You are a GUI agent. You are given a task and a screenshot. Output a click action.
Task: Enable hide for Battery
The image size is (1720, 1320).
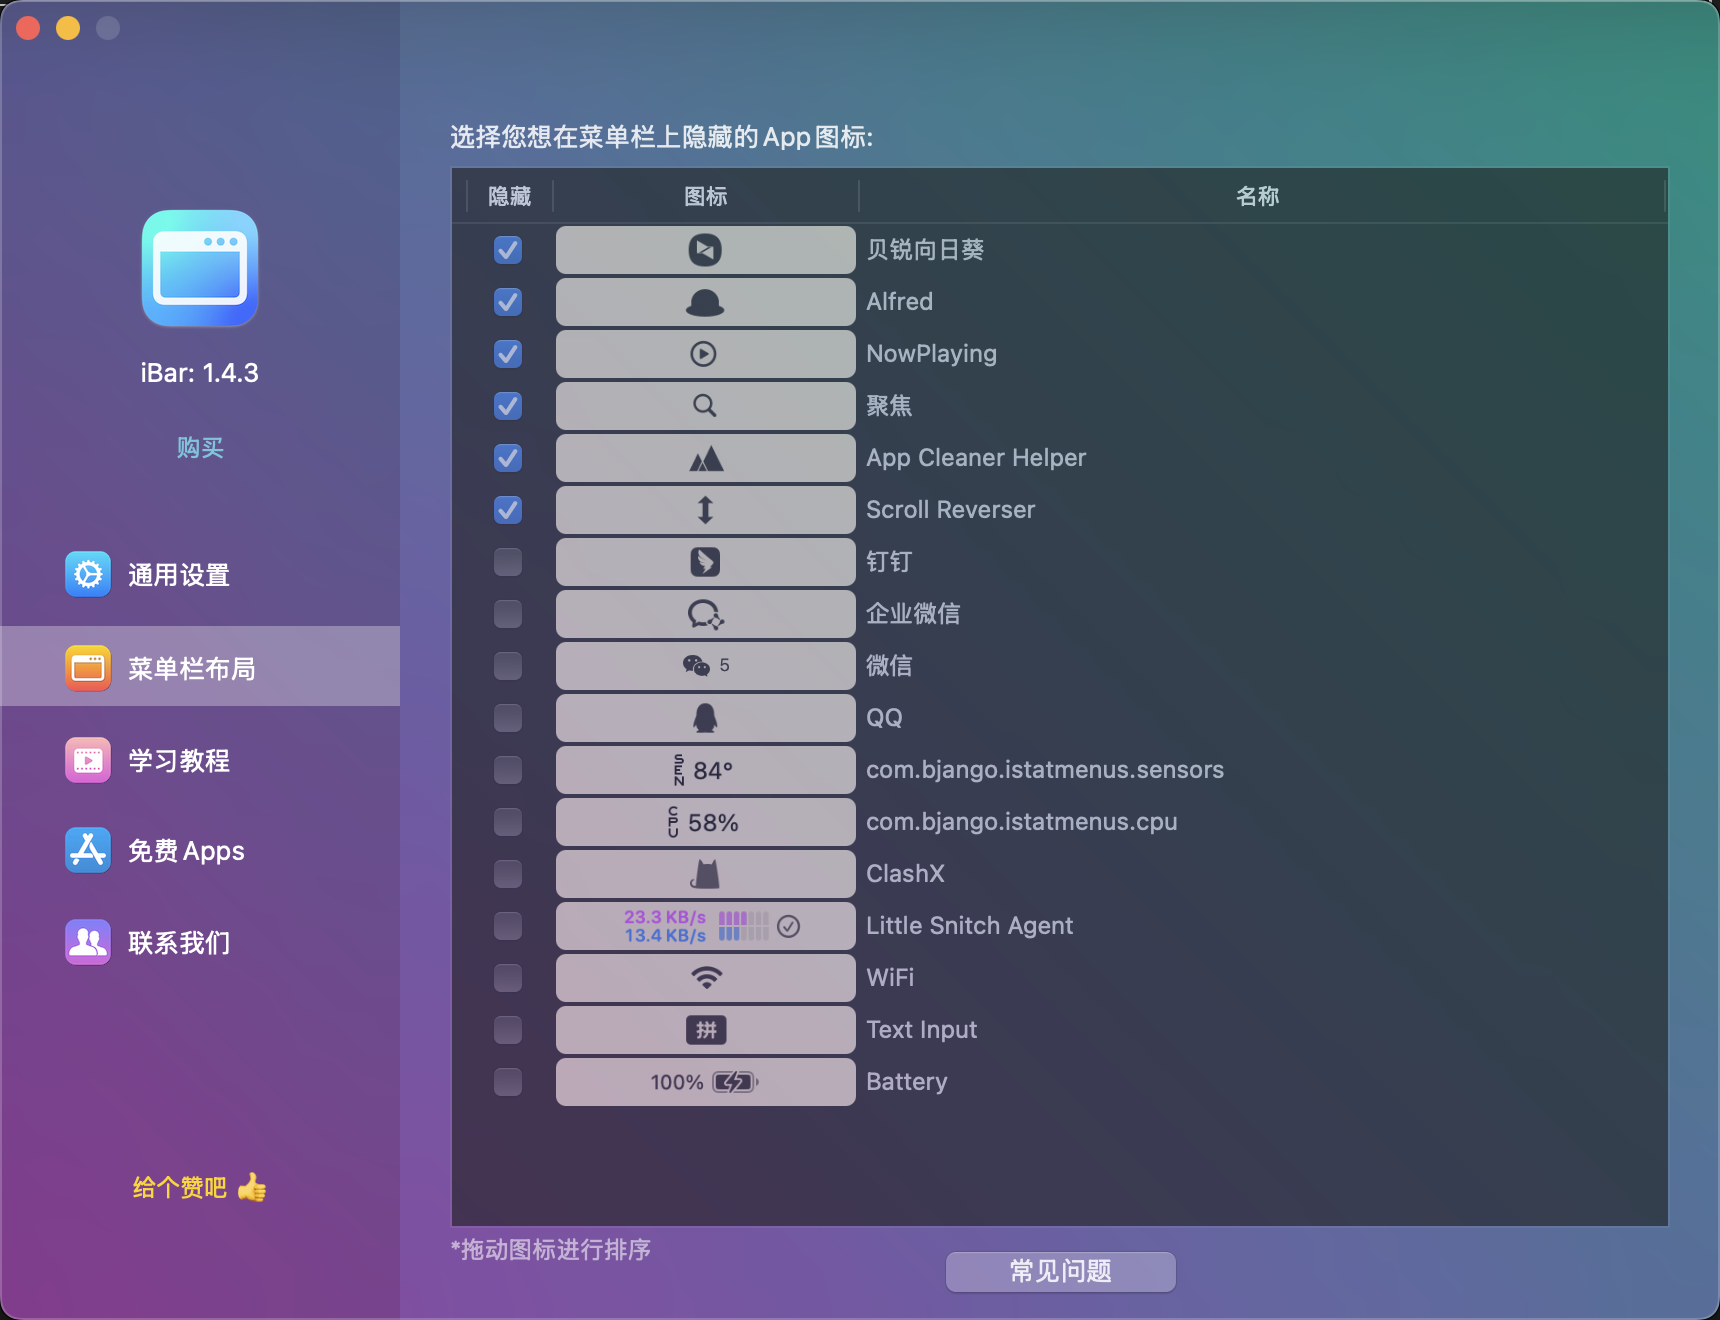click(508, 1082)
